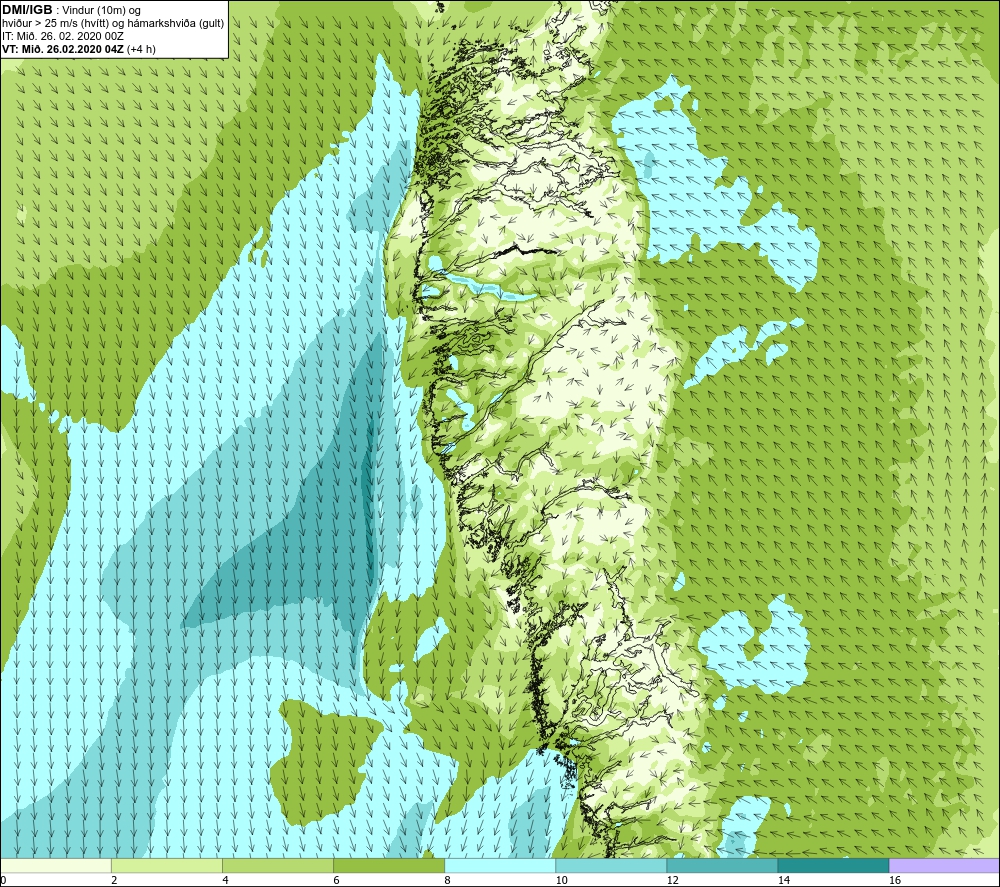
Task: Click the turquoise 10–12 legend swatch
Action: [x=611, y=865]
